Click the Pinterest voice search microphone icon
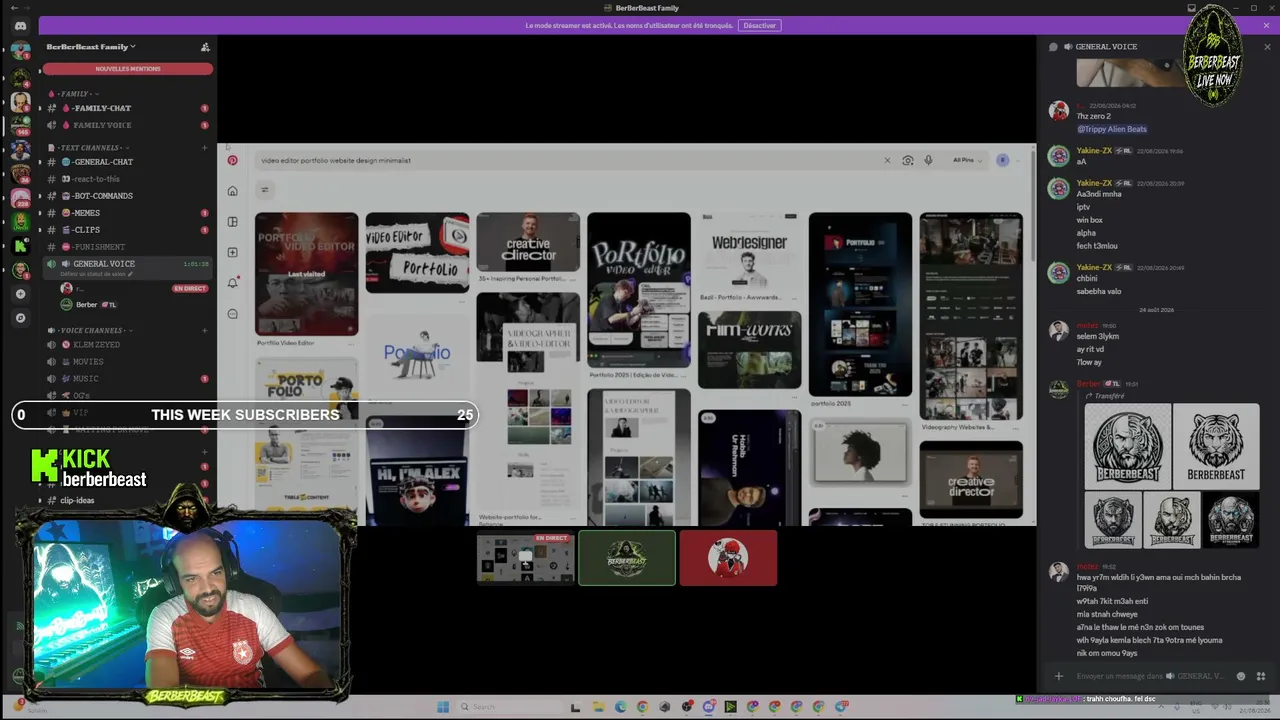Viewport: 1280px width, 720px height. (928, 160)
